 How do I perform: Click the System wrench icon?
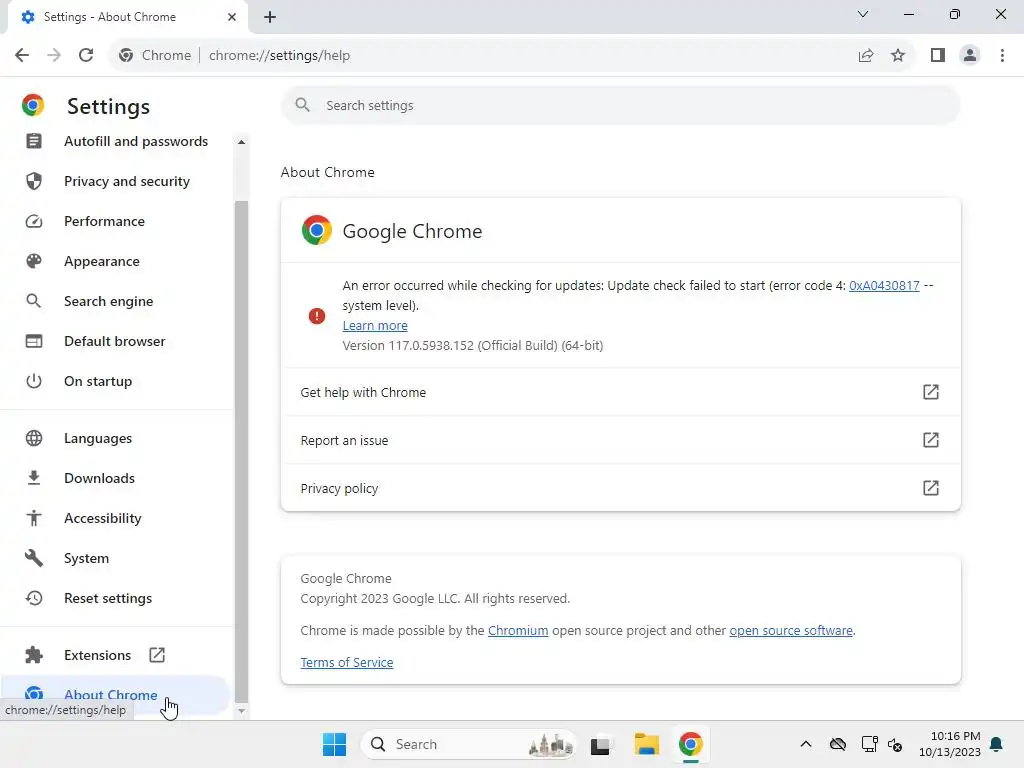click(34, 558)
